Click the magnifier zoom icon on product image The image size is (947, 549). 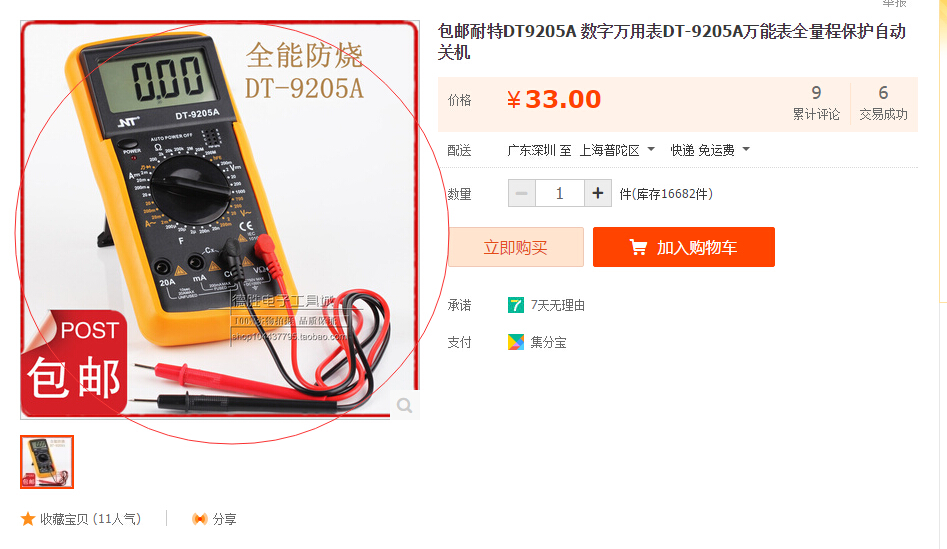[405, 405]
